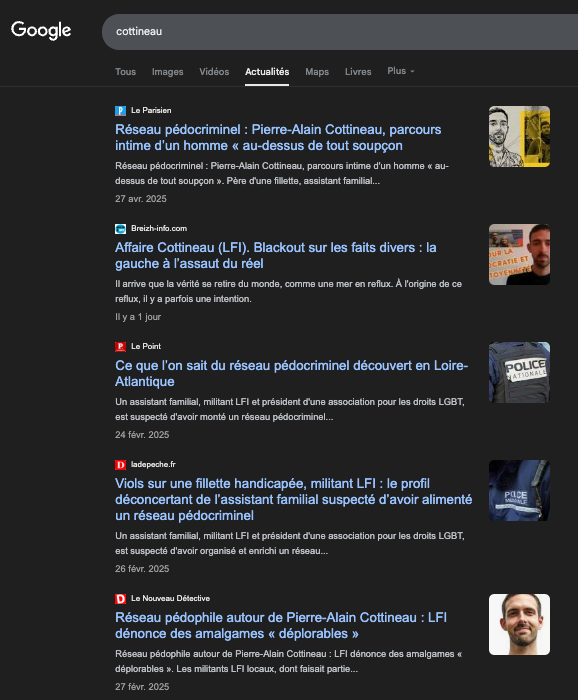Click the Le Point source name
The width and height of the screenshot is (578, 700).
coord(146,346)
